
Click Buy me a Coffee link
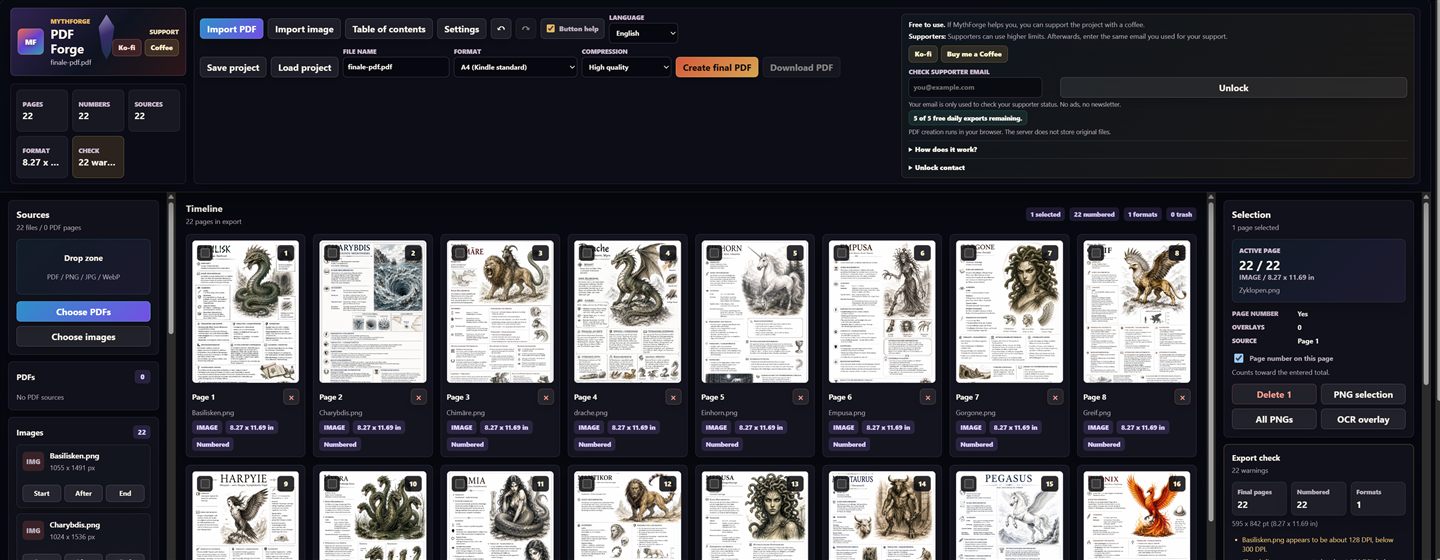coord(975,54)
